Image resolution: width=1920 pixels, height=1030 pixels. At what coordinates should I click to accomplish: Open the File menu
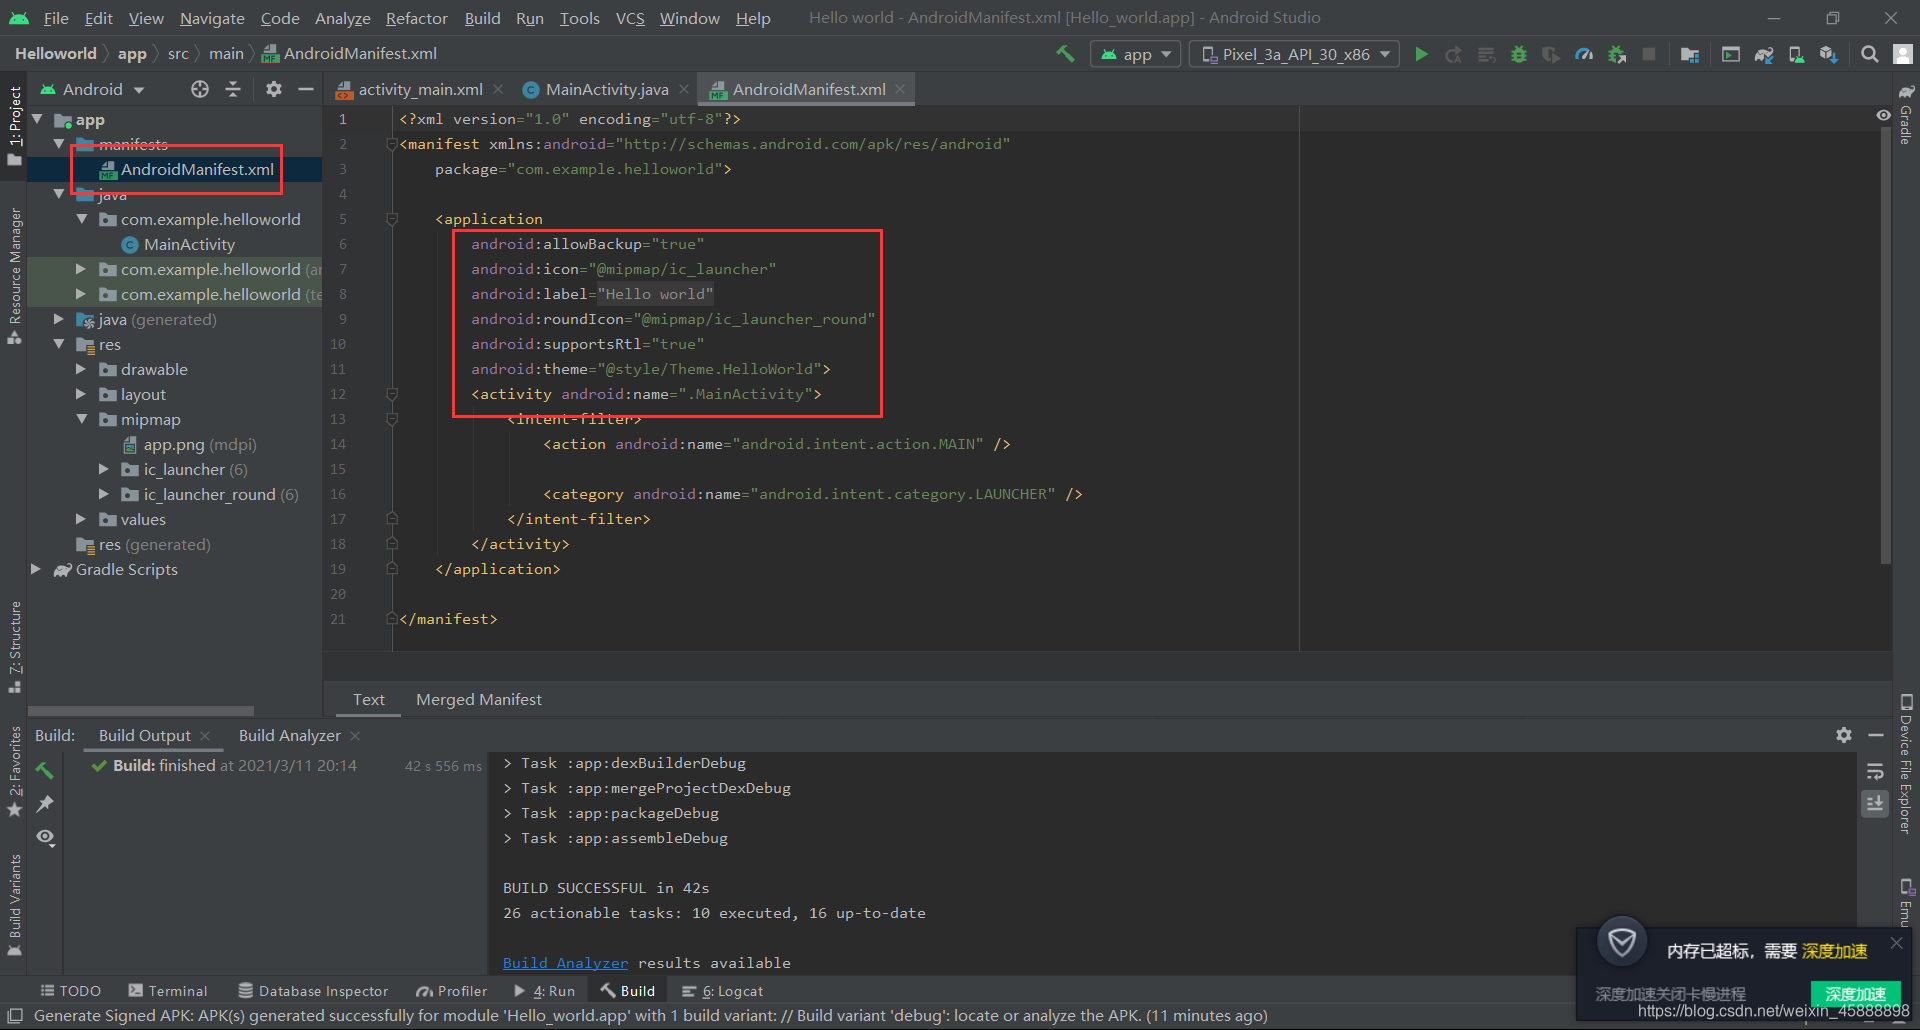click(56, 18)
